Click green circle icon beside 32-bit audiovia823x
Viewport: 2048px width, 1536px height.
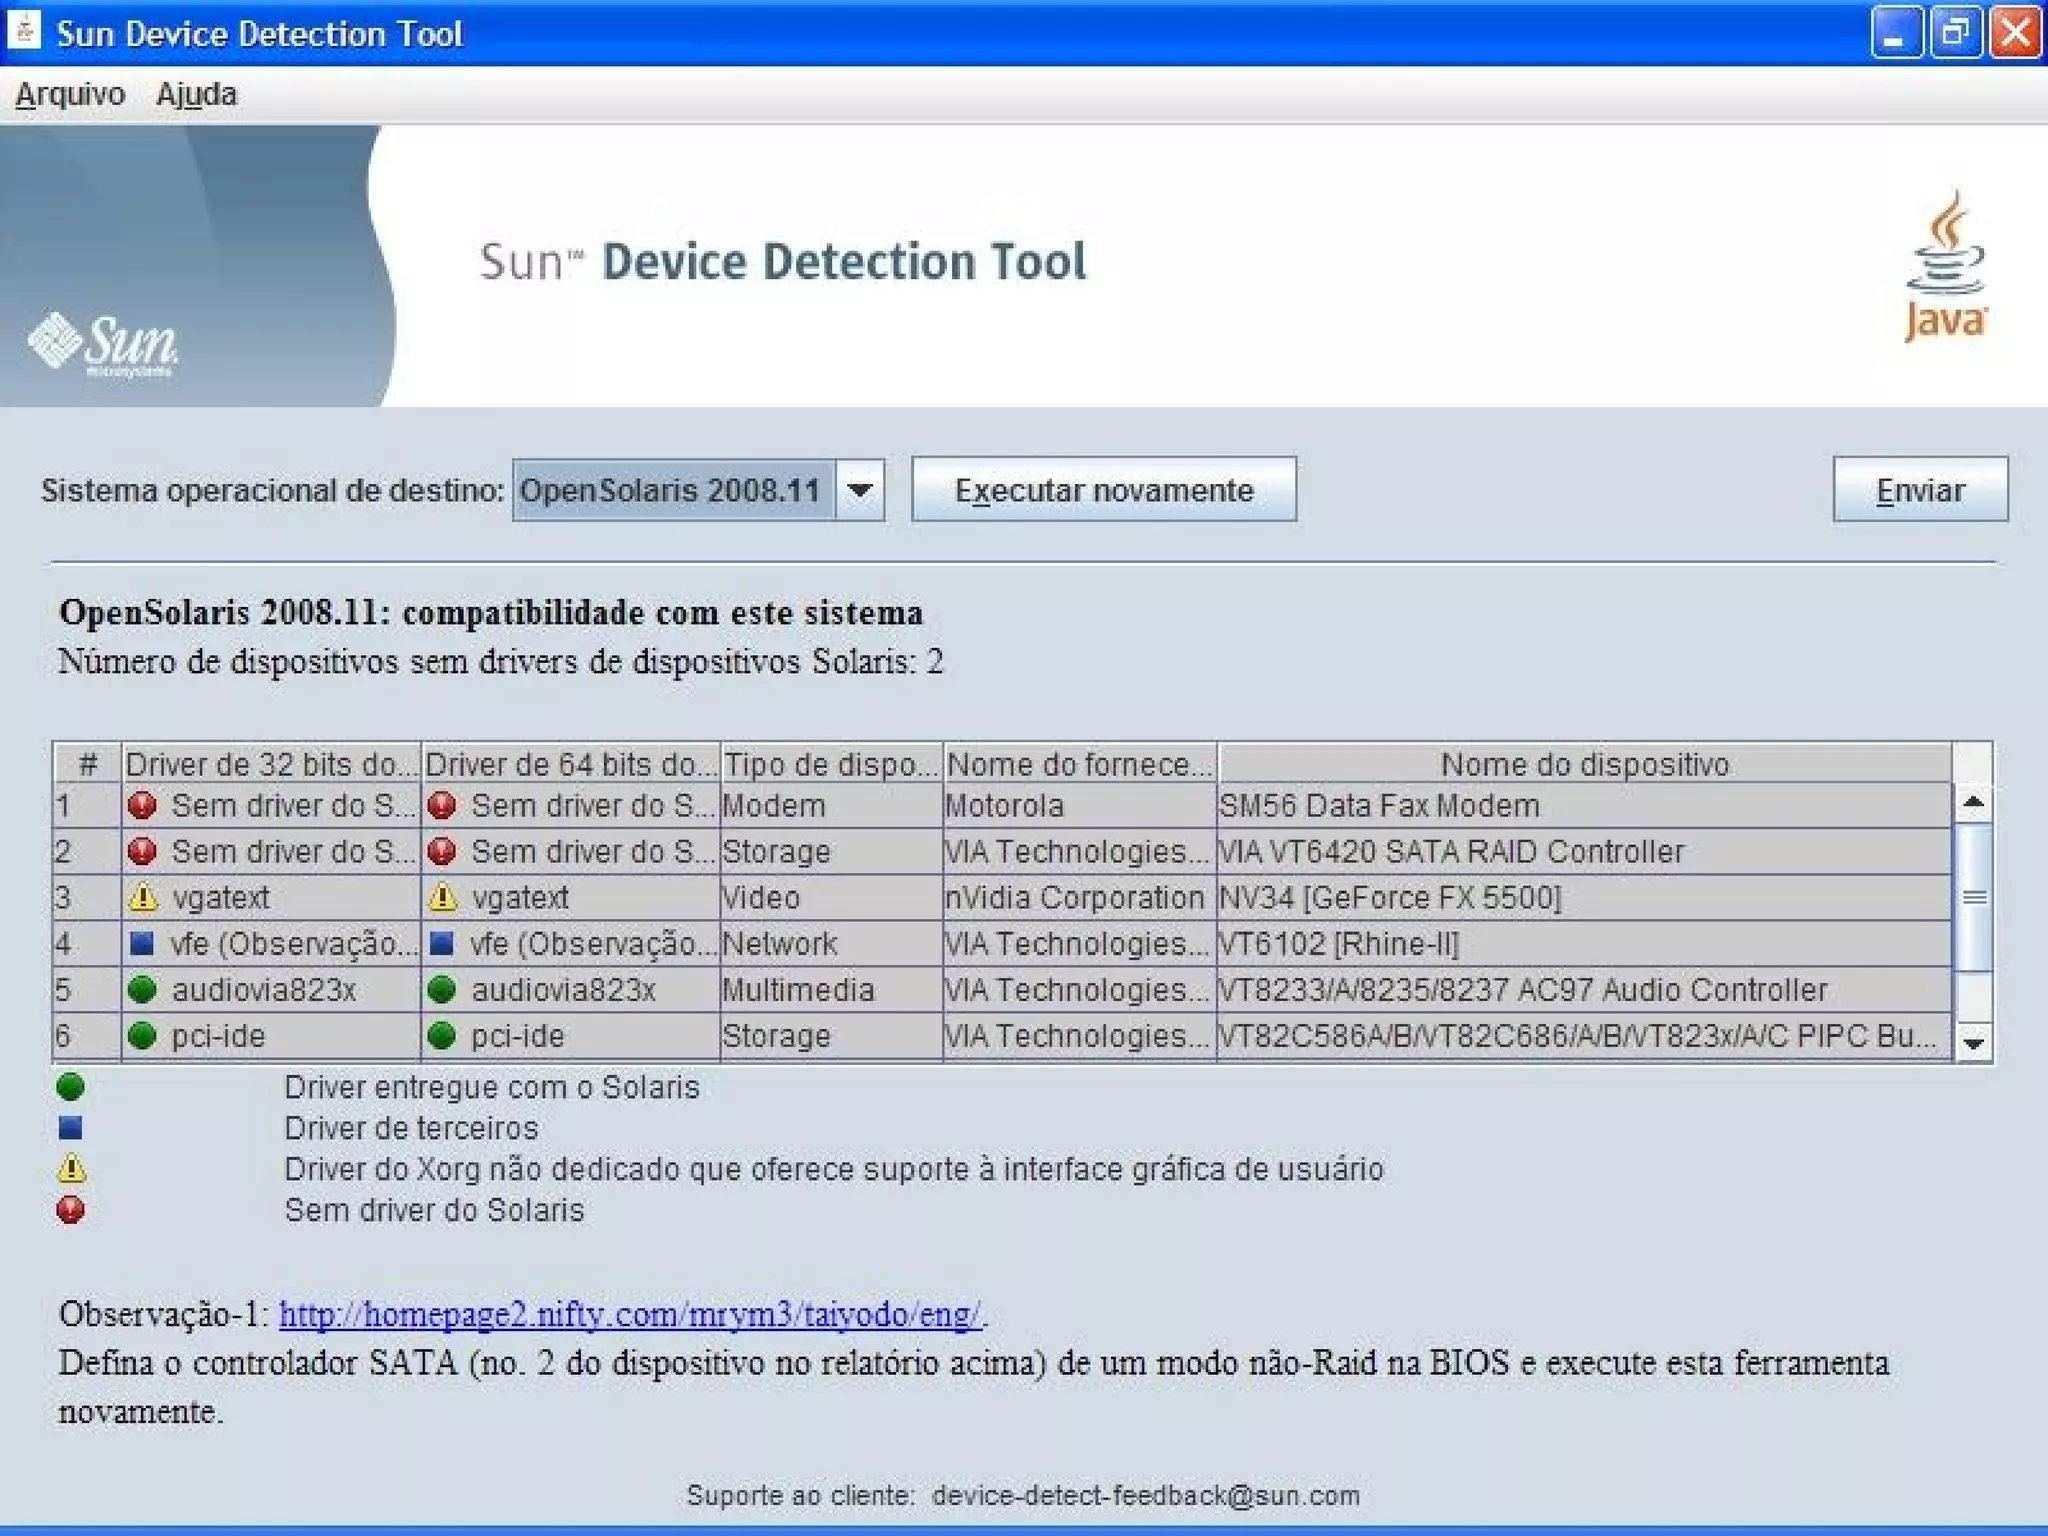tap(142, 989)
